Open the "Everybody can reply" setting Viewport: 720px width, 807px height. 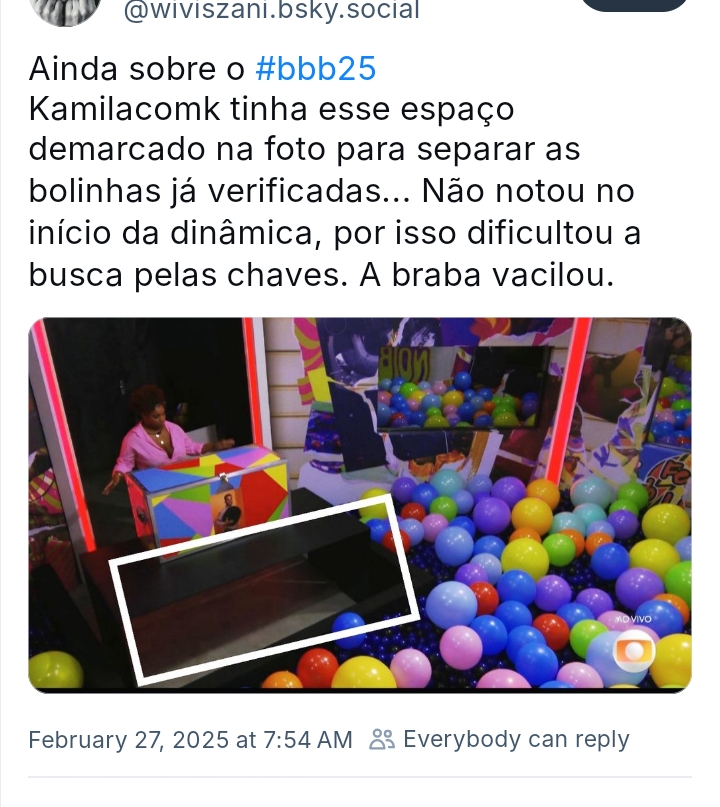click(x=516, y=740)
